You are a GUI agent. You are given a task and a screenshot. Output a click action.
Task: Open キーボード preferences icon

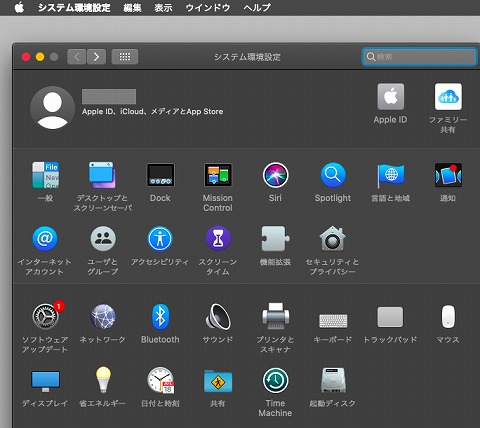click(x=333, y=320)
